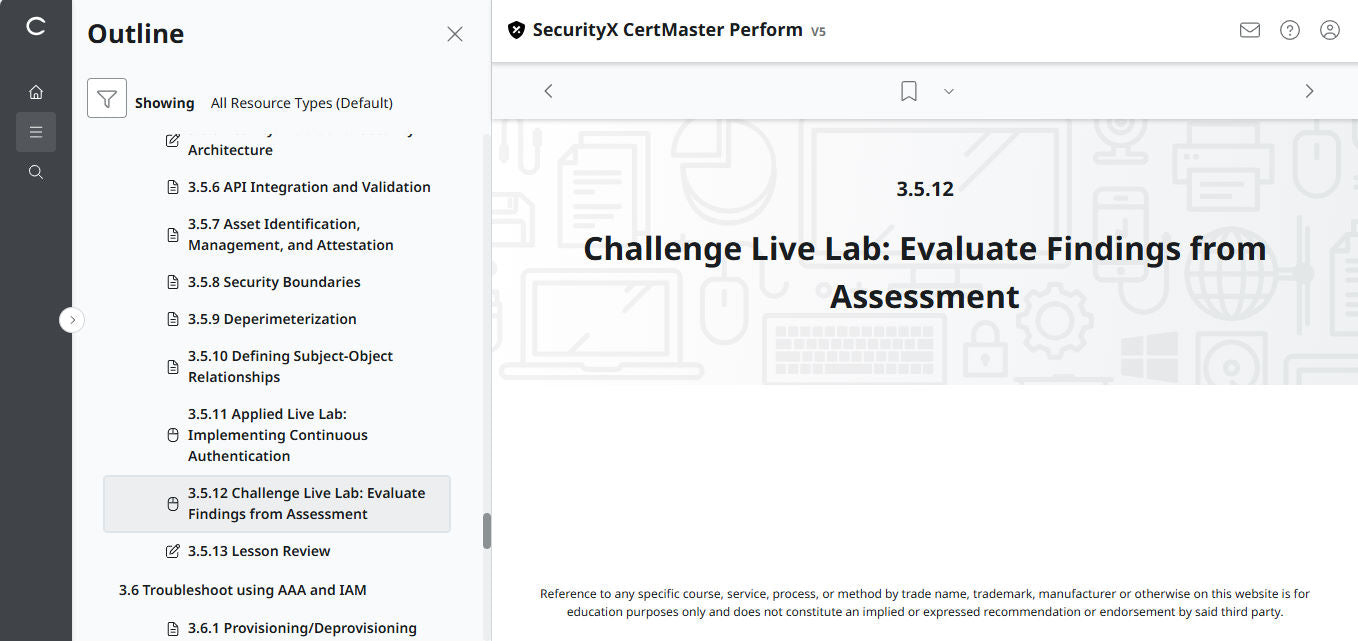Open 3.5.9 Deperimeterization in outline
The image size is (1358, 641).
click(272, 319)
